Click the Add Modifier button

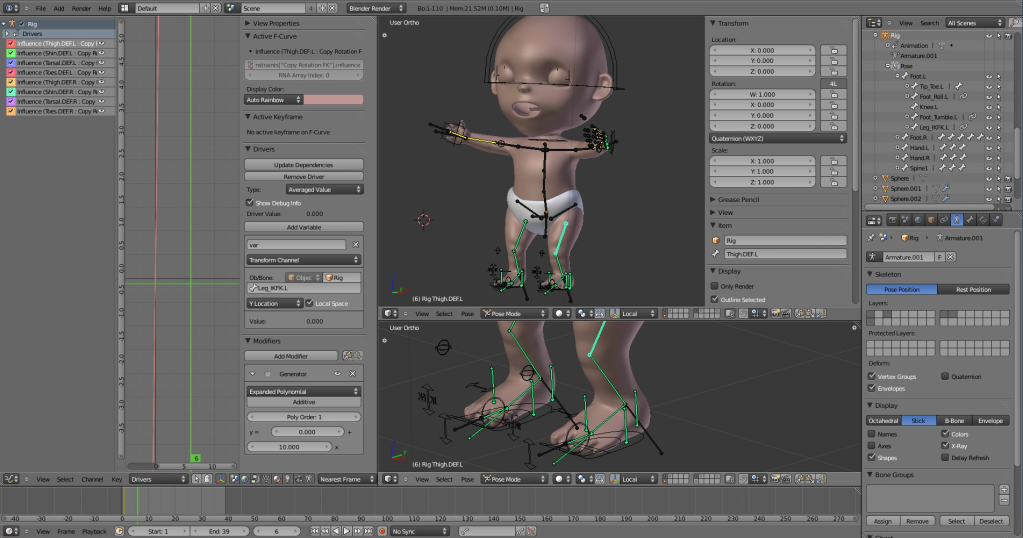(291, 355)
